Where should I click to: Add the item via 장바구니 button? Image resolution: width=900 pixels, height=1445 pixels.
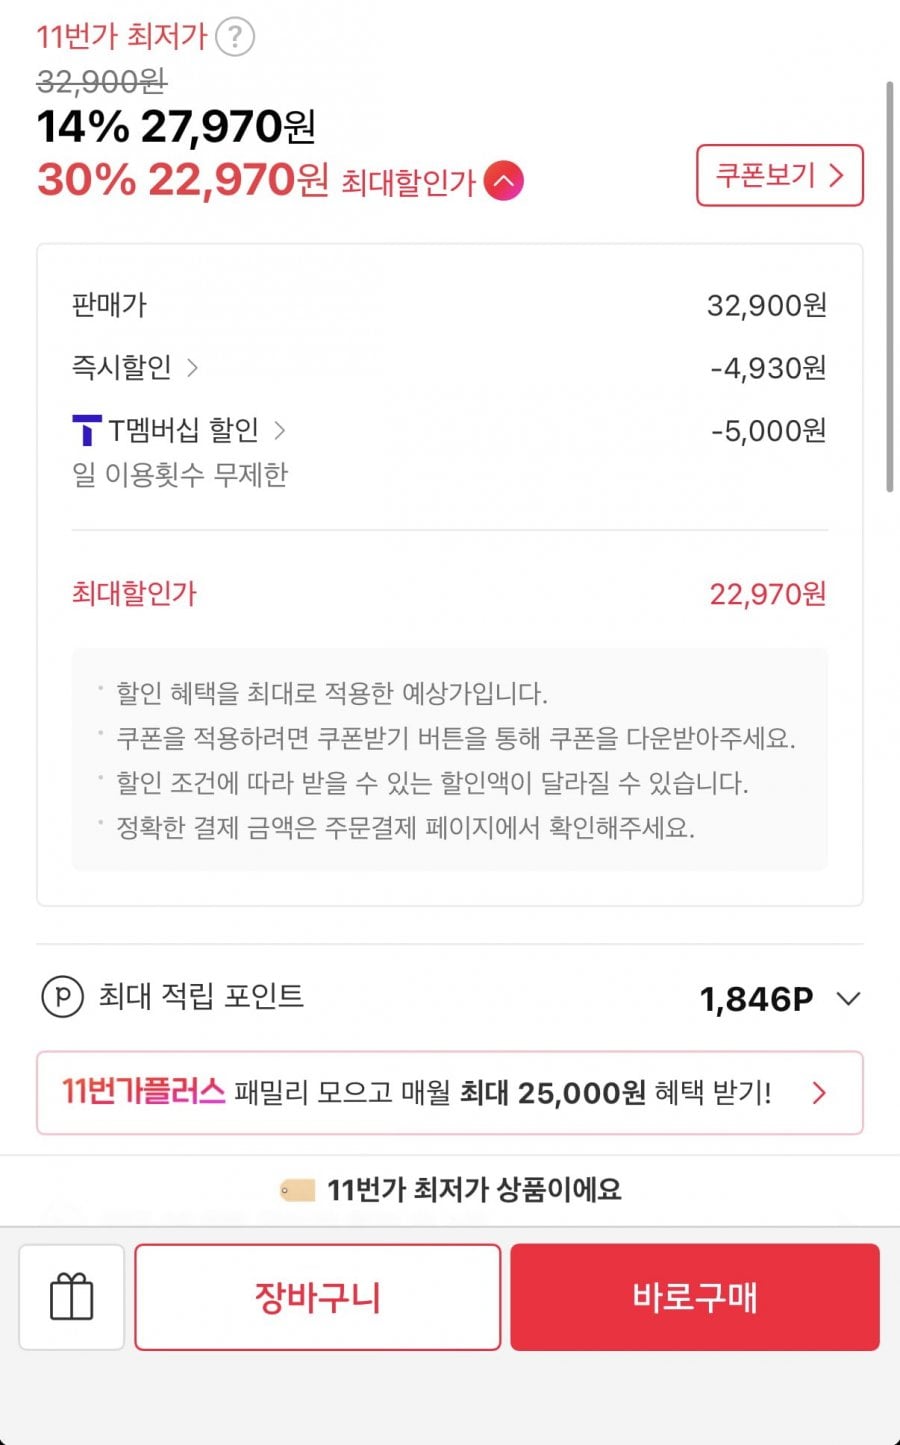click(317, 1297)
